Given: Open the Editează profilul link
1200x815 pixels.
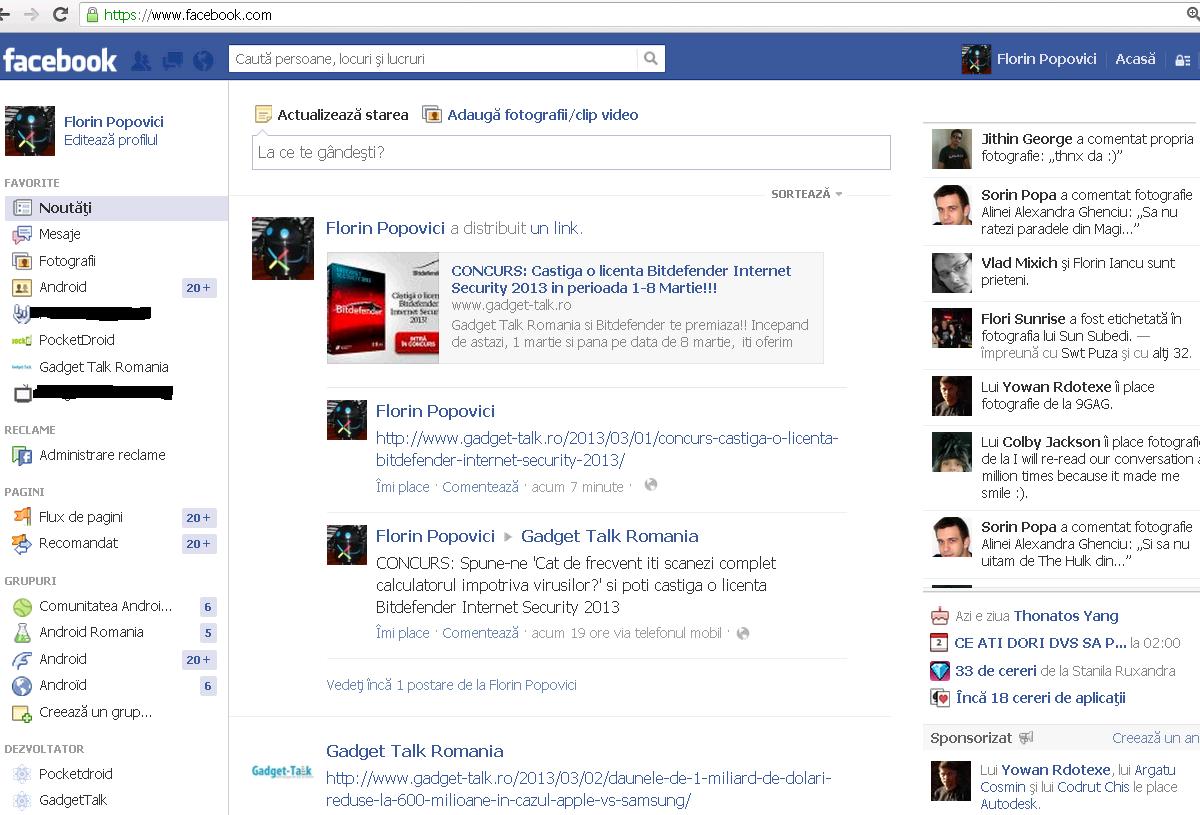Looking at the screenshot, I should point(111,140).
